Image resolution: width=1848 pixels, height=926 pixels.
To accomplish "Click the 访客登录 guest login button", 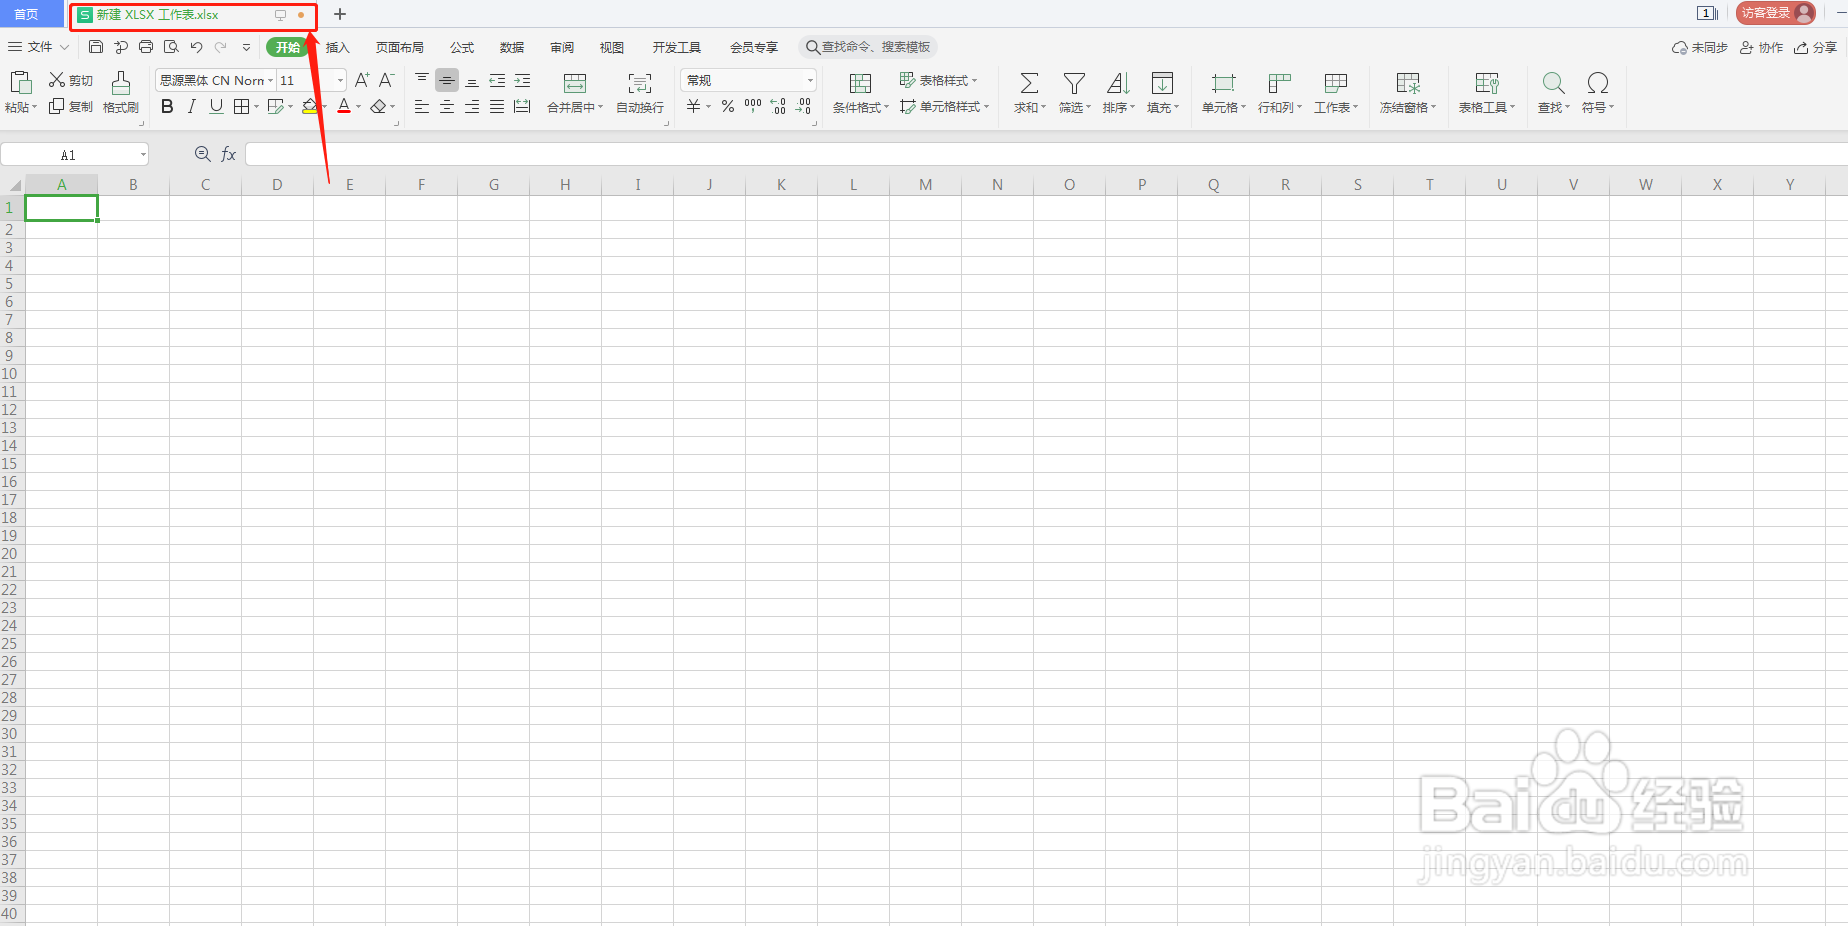I will pyautogui.click(x=1776, y=13).
